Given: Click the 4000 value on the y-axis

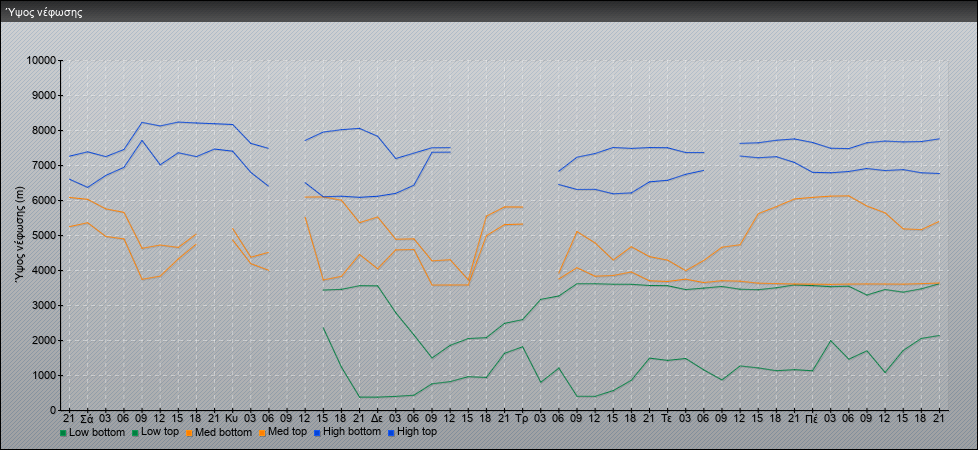Looking at the screenshot, I should (44, 270).
